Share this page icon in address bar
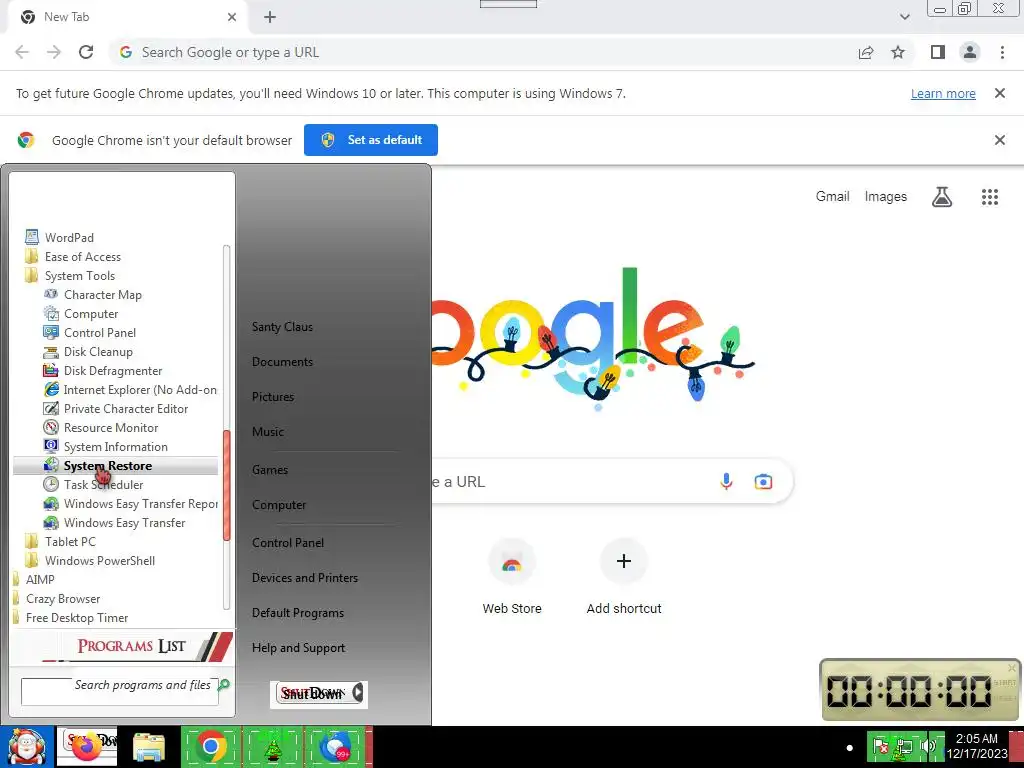 point(866,52)
